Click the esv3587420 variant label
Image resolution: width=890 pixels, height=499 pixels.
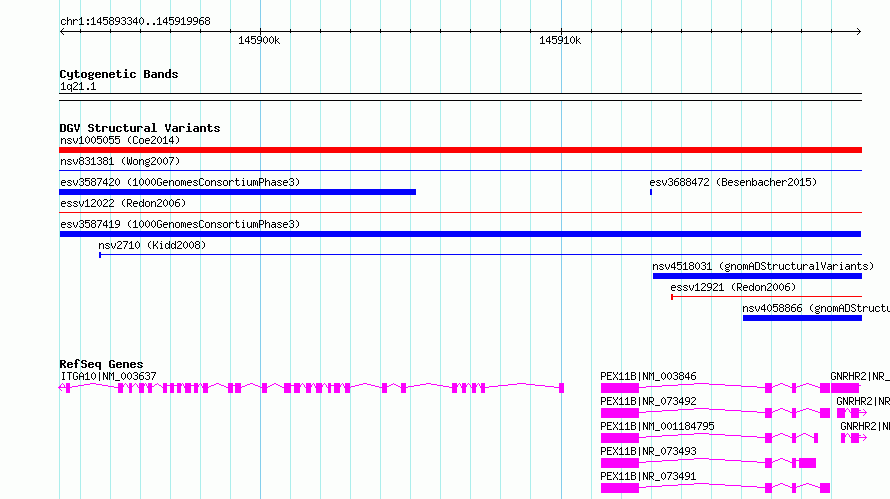(180, 182)
